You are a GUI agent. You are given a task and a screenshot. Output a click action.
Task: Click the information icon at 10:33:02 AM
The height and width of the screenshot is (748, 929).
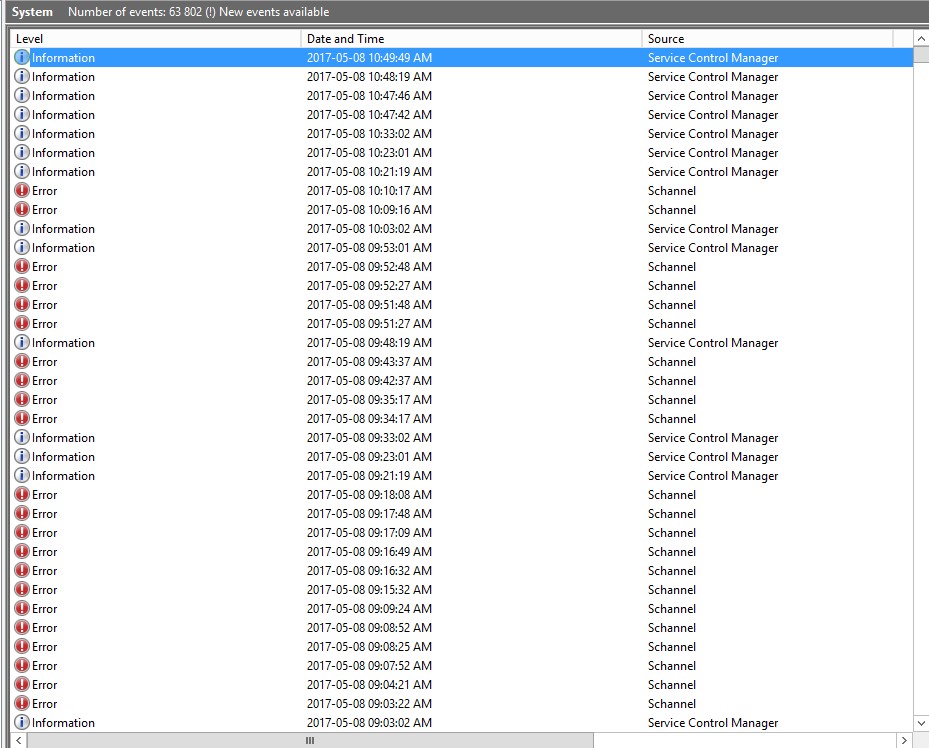(22, 133)
